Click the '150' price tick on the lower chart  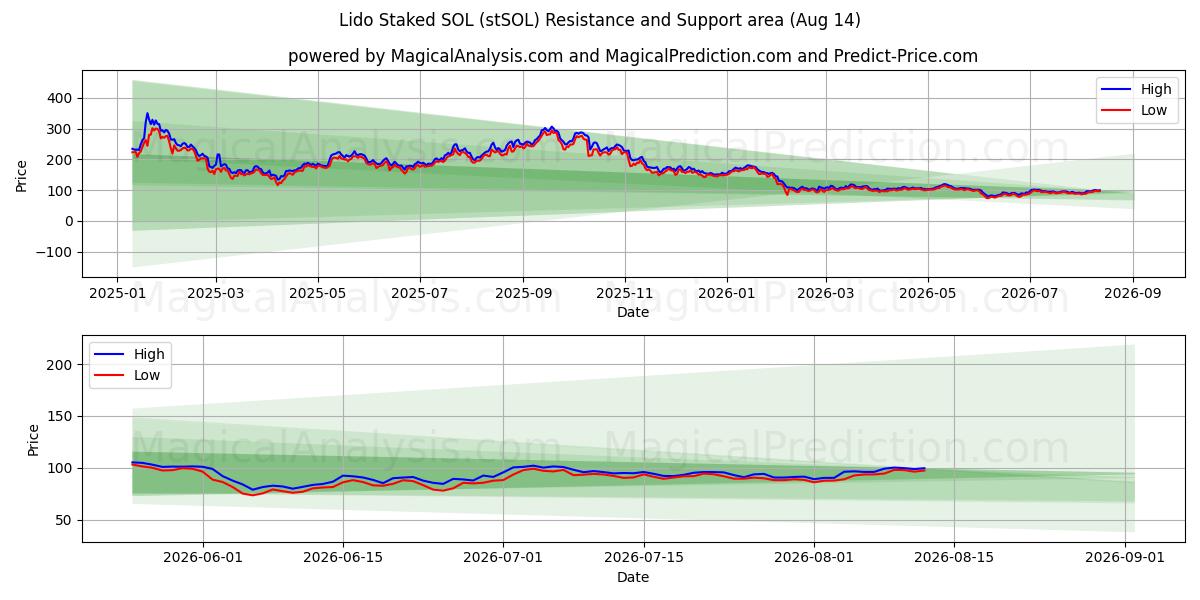(61, 417)
